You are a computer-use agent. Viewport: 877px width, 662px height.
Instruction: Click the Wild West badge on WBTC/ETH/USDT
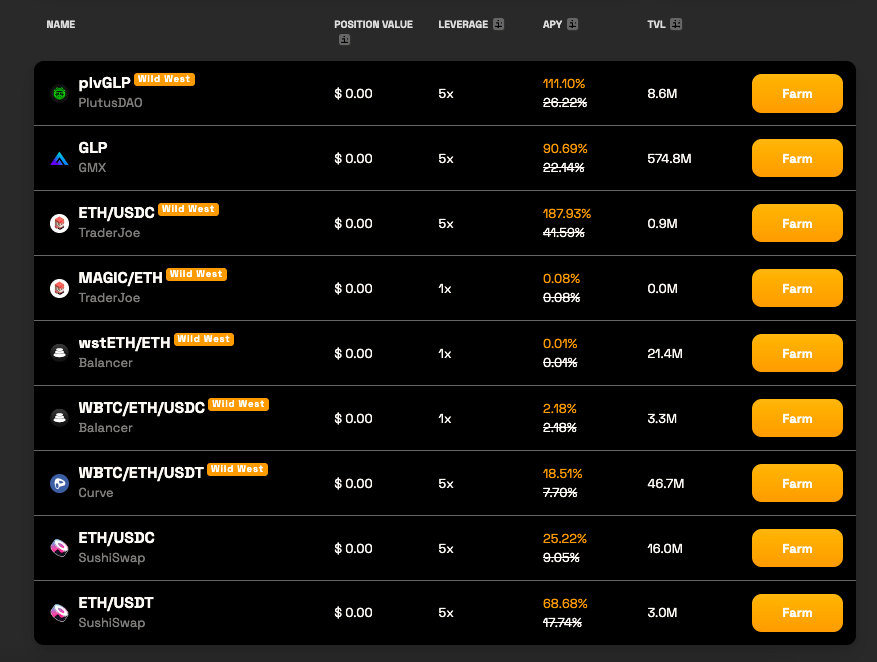(237, 469)
